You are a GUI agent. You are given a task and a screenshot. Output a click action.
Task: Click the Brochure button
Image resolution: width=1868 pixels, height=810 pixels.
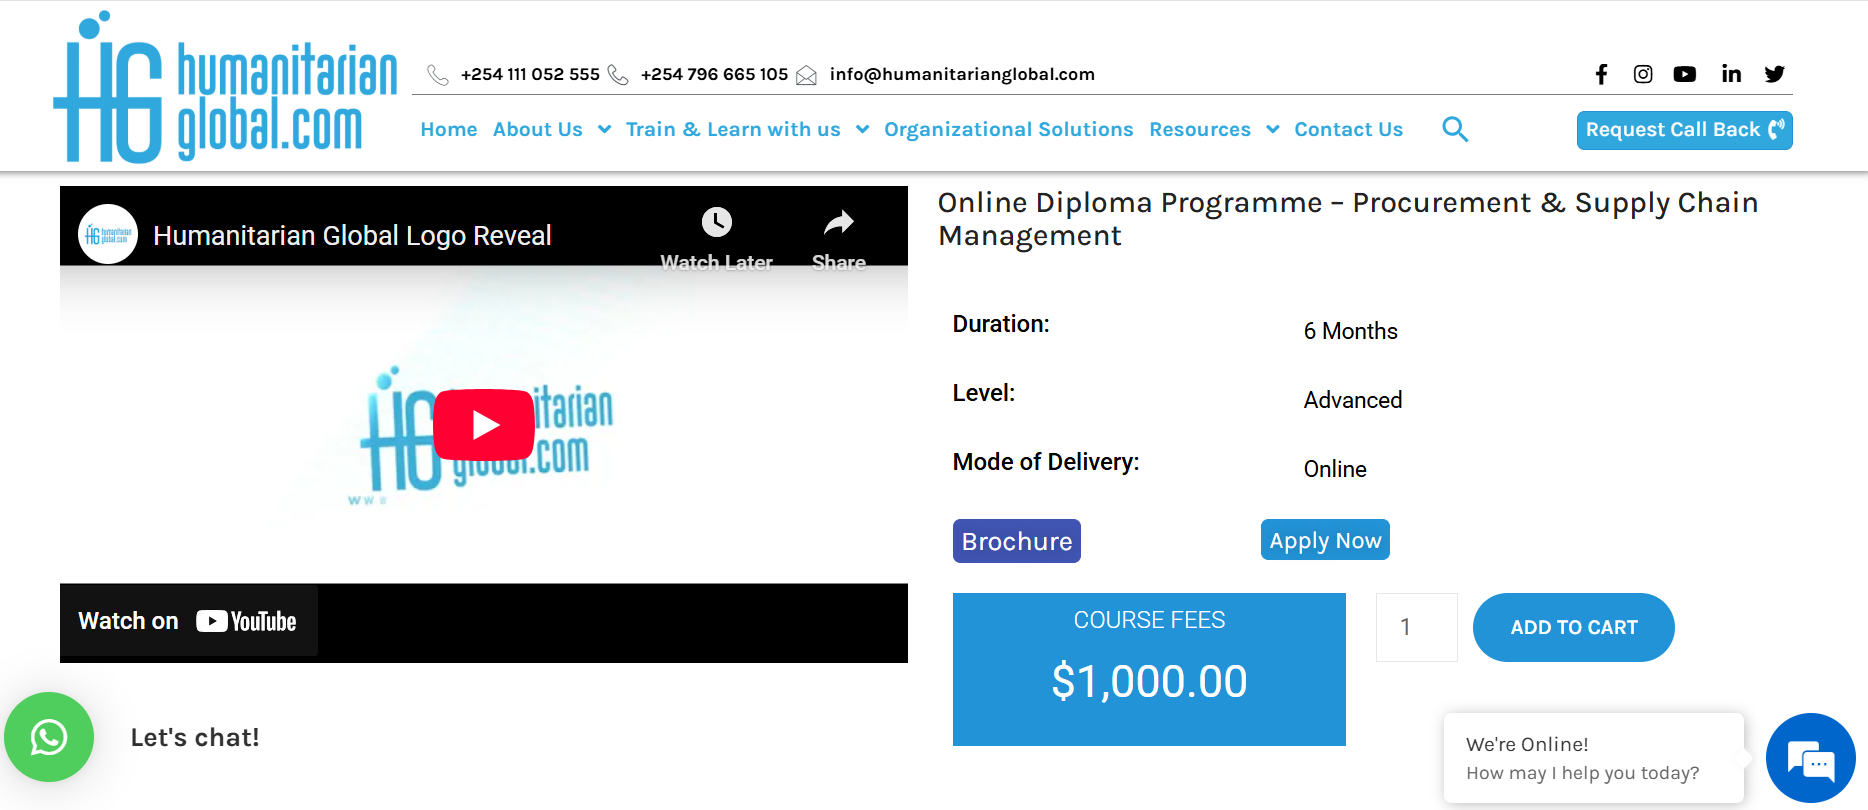tap(1017, 541)
